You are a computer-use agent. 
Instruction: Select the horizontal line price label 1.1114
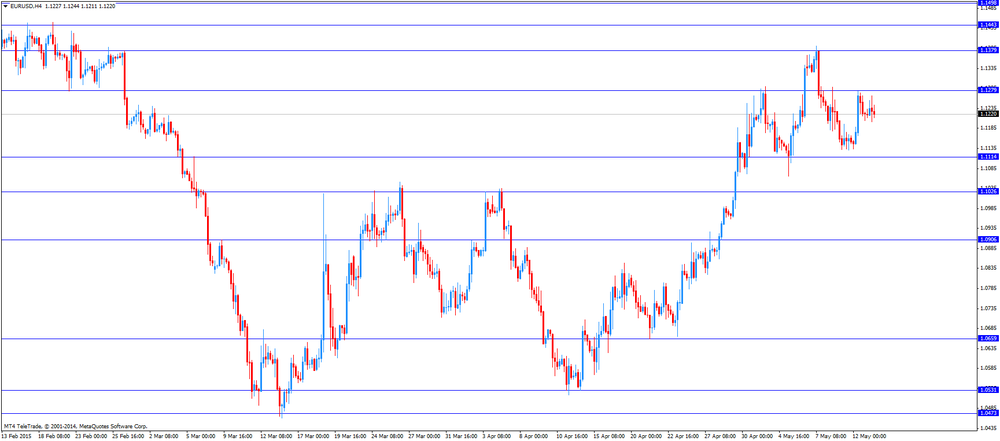(988, 157)
